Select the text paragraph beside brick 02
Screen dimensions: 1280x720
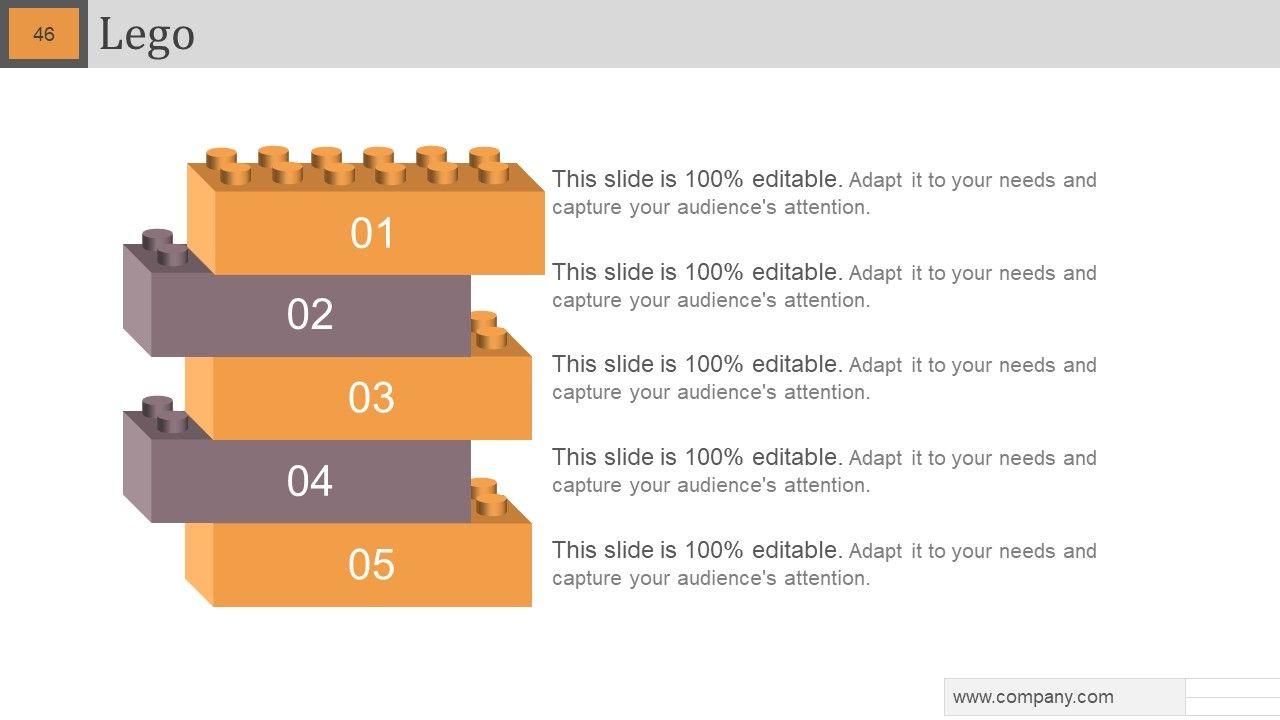[824, 286]
